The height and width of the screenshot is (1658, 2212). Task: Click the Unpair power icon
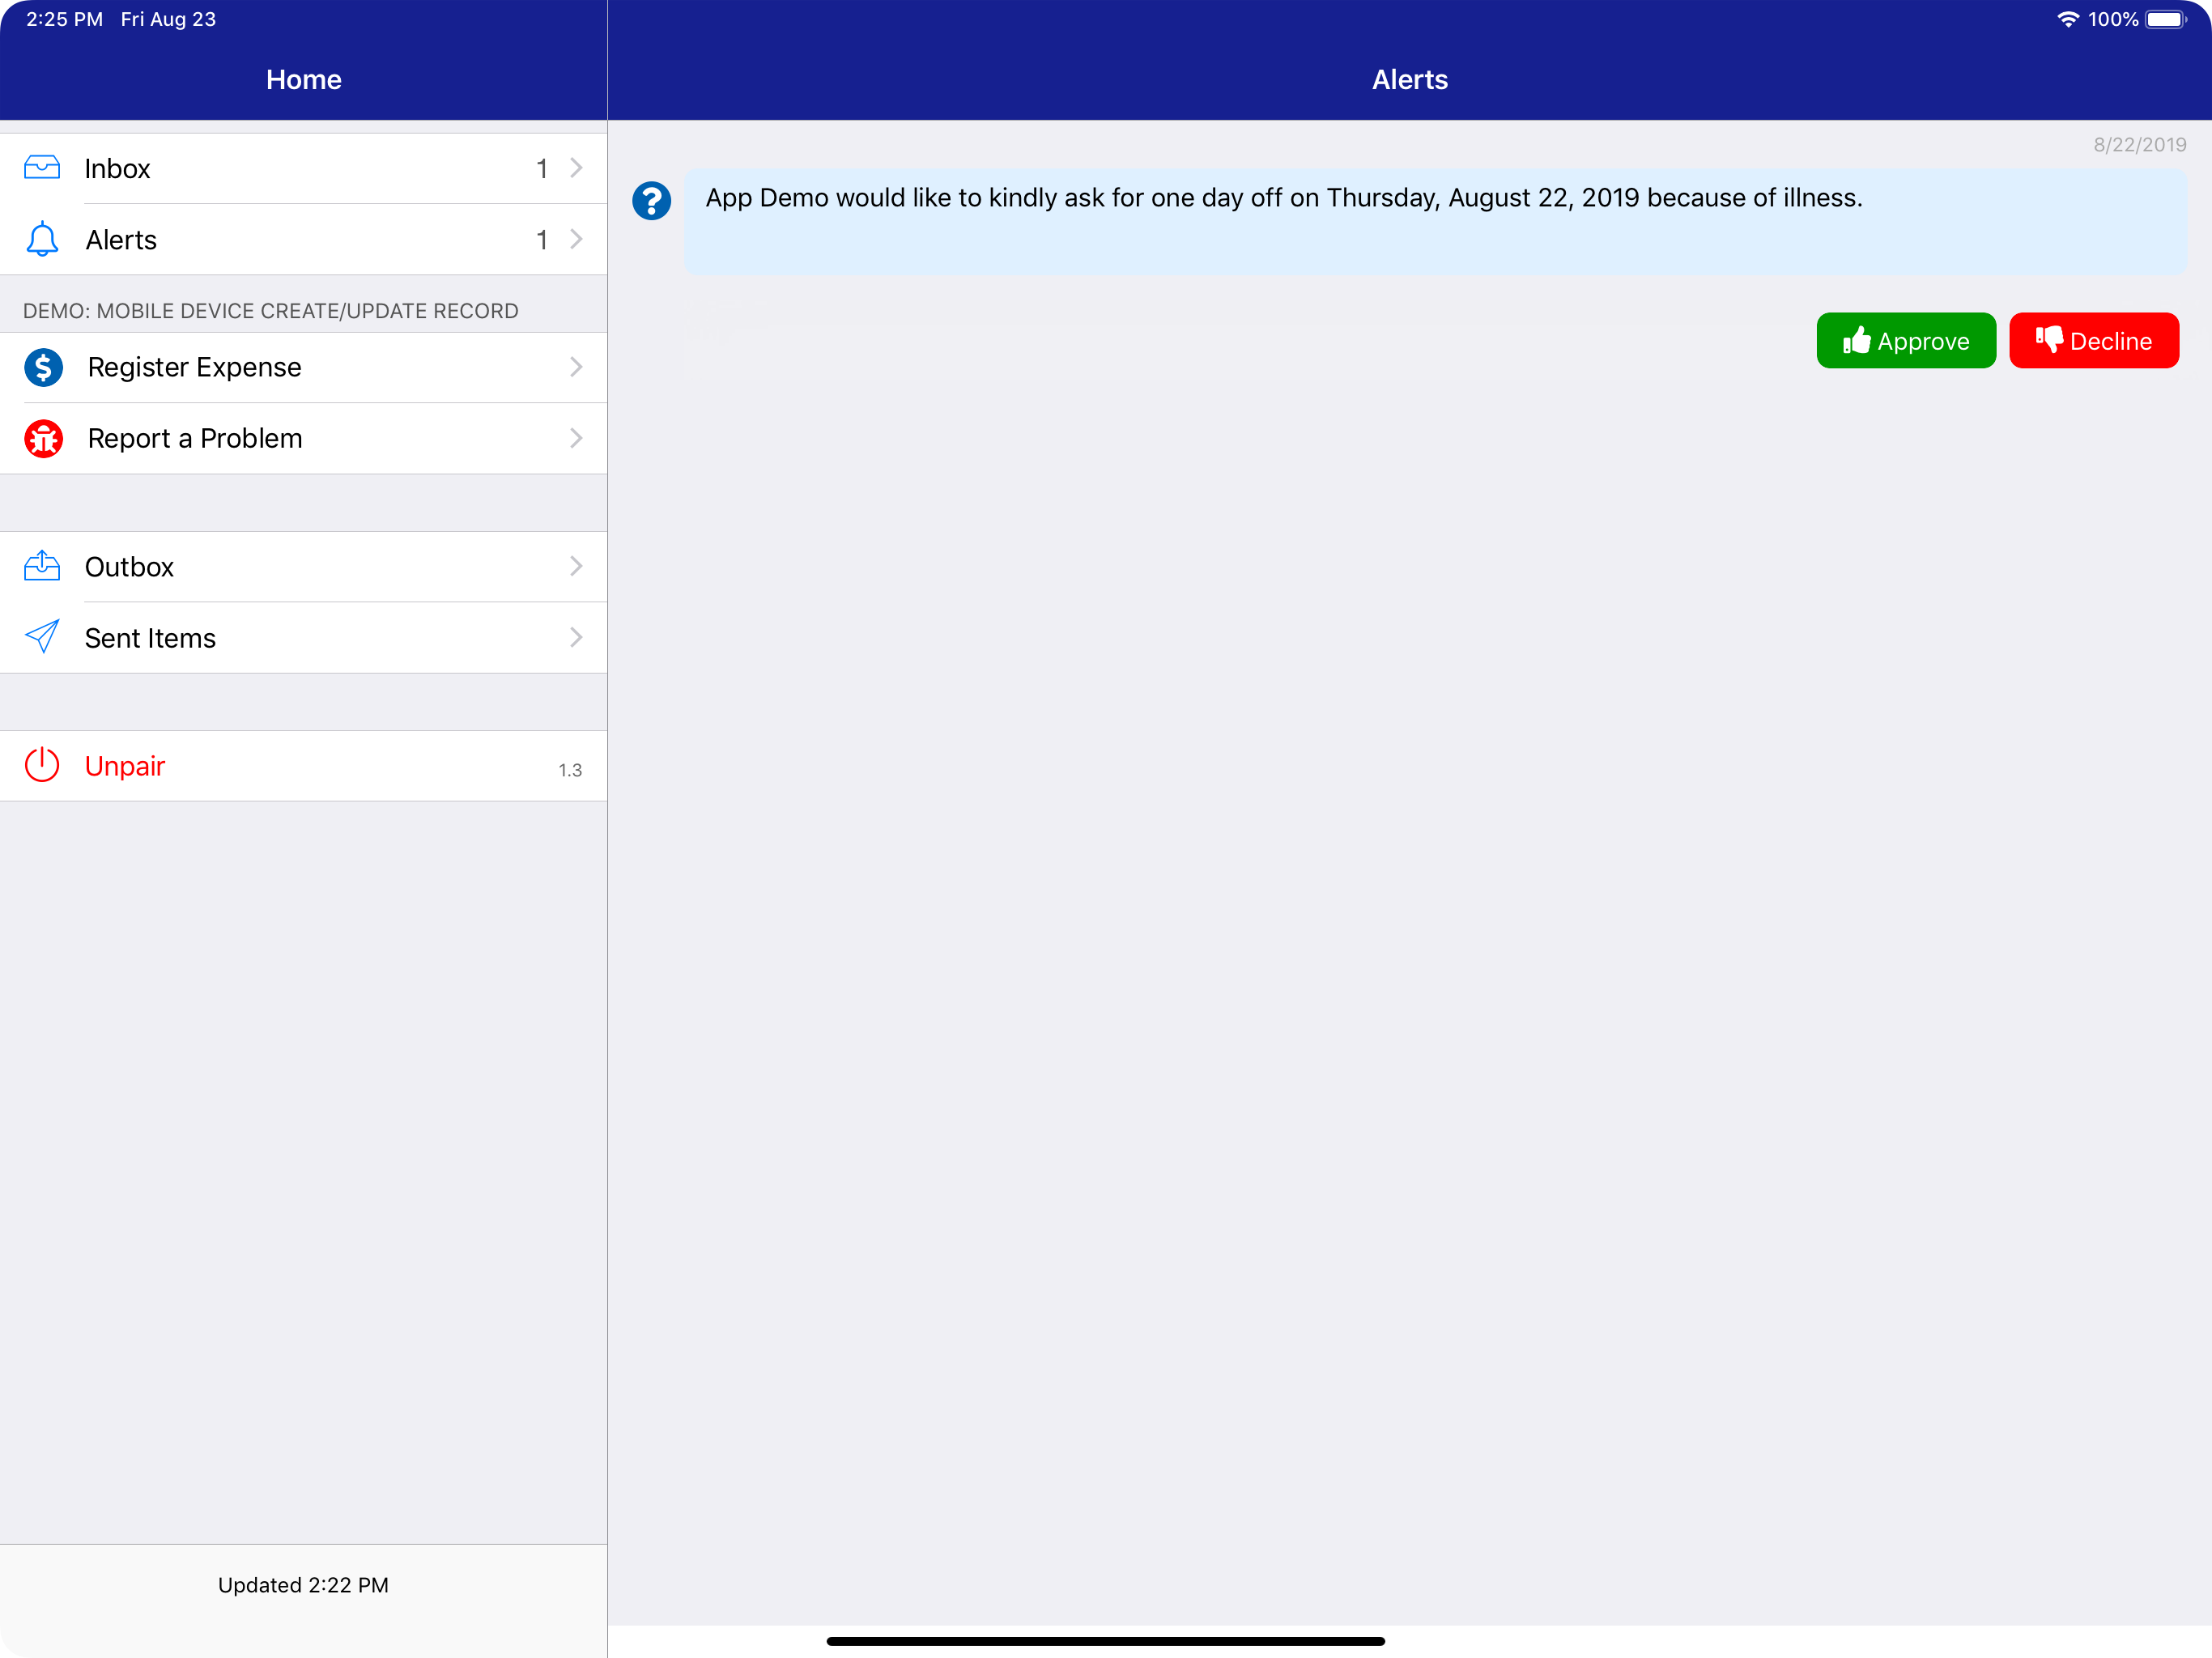pyautogui.click(x=42, y=765)
